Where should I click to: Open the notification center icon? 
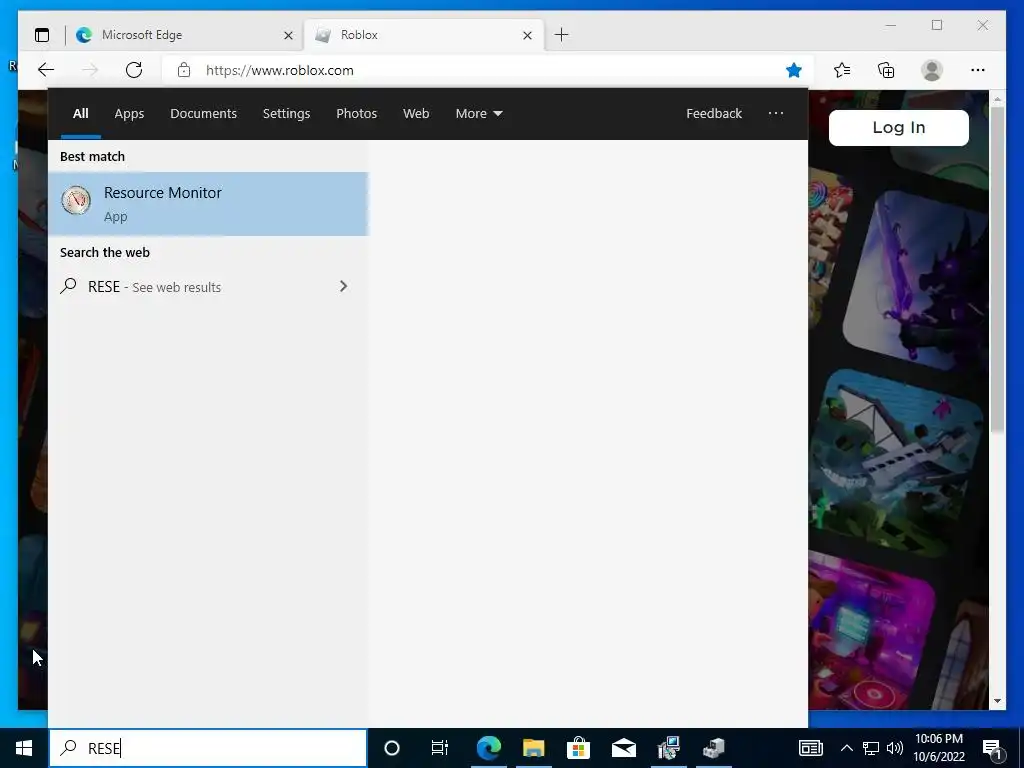tap(992, 748)
